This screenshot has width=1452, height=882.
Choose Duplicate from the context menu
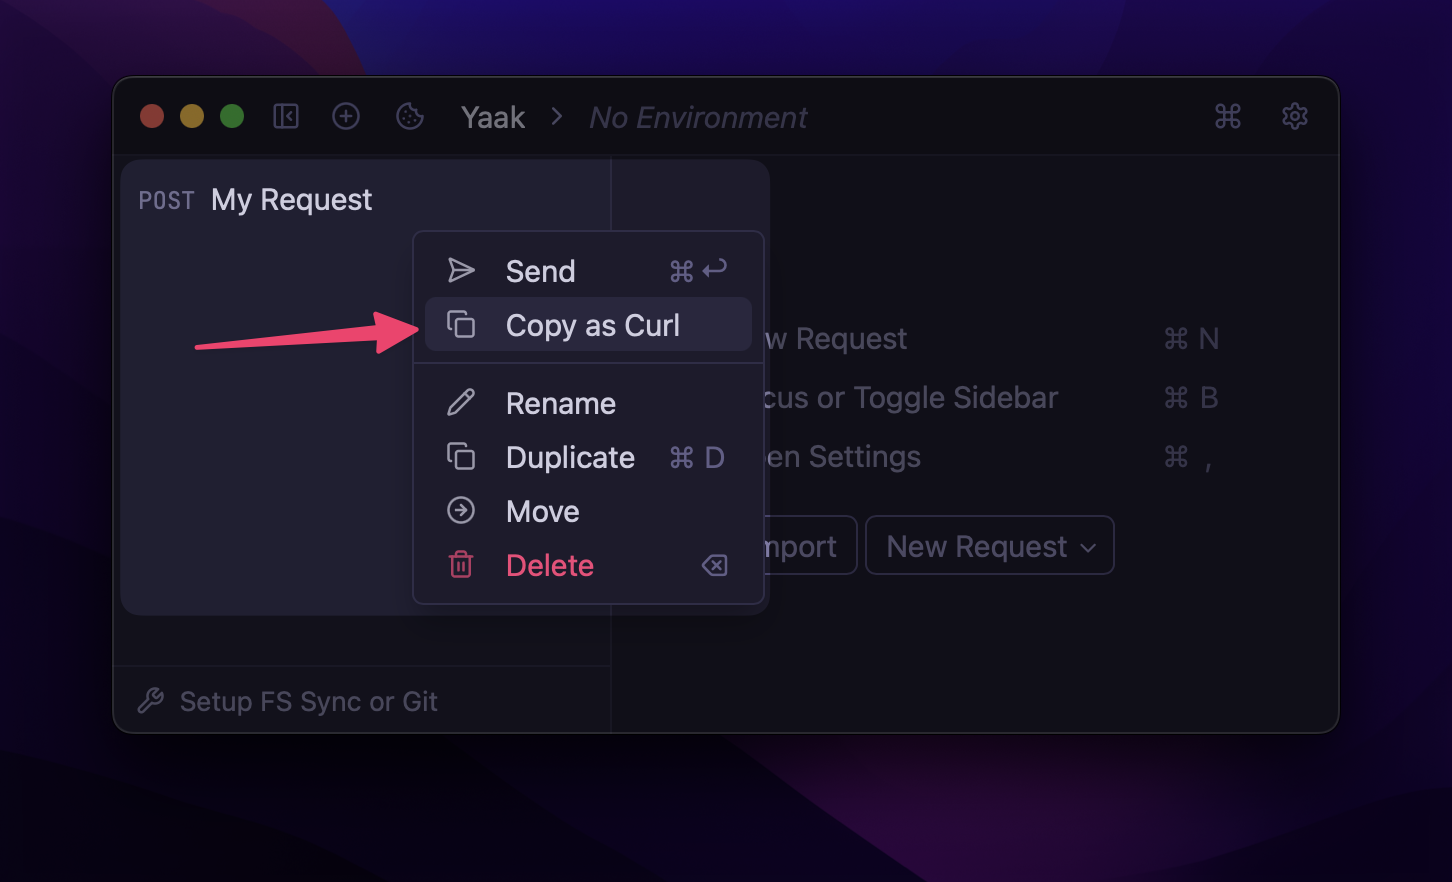[x=570, y=456]
